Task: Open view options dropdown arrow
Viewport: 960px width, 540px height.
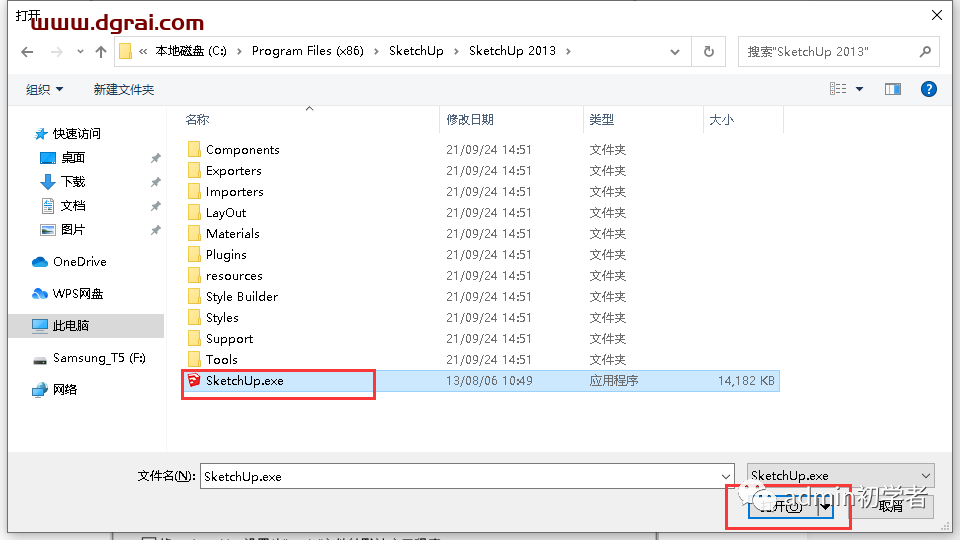Action: (860, 89)
